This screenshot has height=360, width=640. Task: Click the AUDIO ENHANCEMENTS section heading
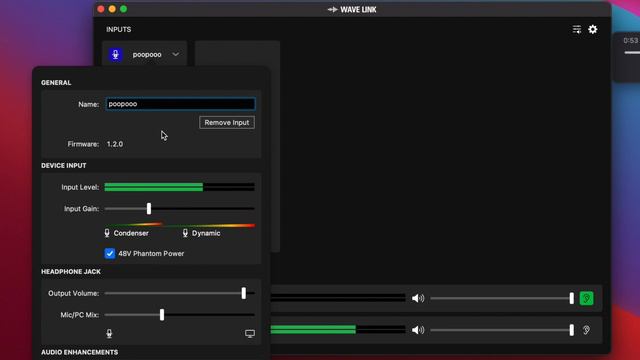point(80,352)
